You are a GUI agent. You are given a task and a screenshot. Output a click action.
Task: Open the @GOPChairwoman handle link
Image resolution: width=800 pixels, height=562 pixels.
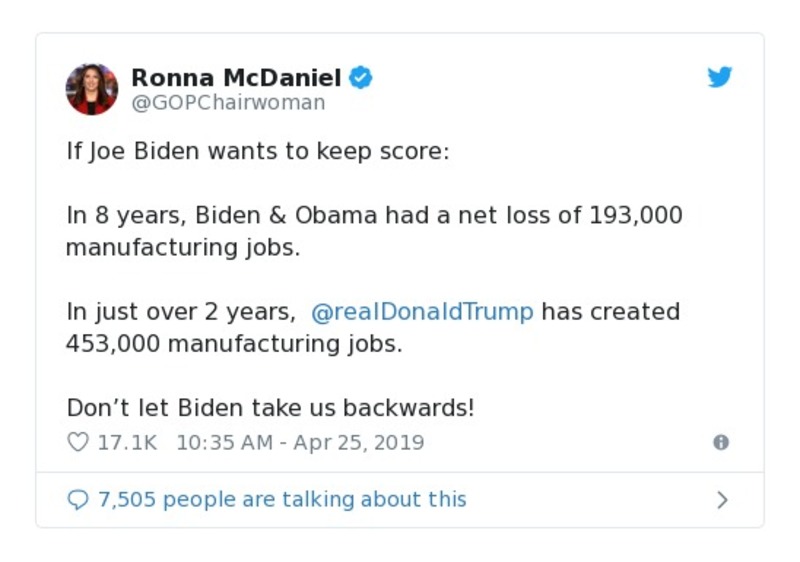(228, 102)
